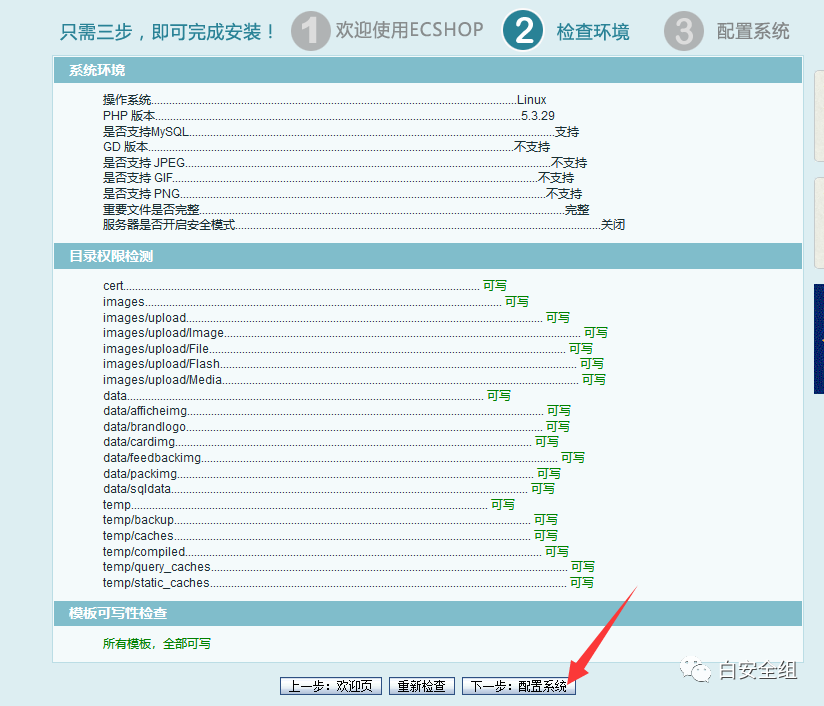Click the data/sqldata directory label
The image size is (824, 706).
(x=137, y=488)
